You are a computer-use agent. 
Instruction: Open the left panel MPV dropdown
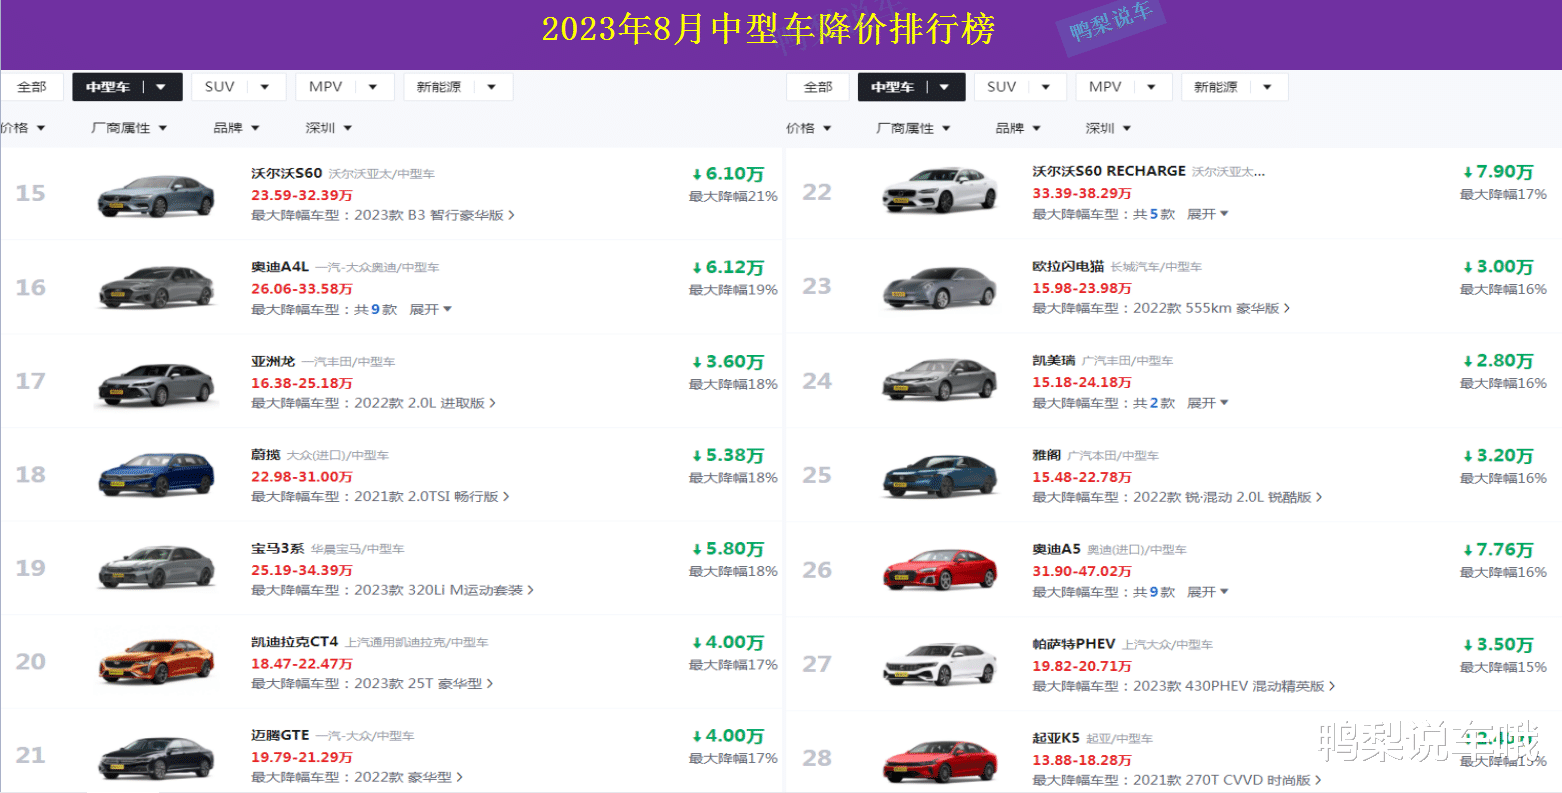pos(344,87)
